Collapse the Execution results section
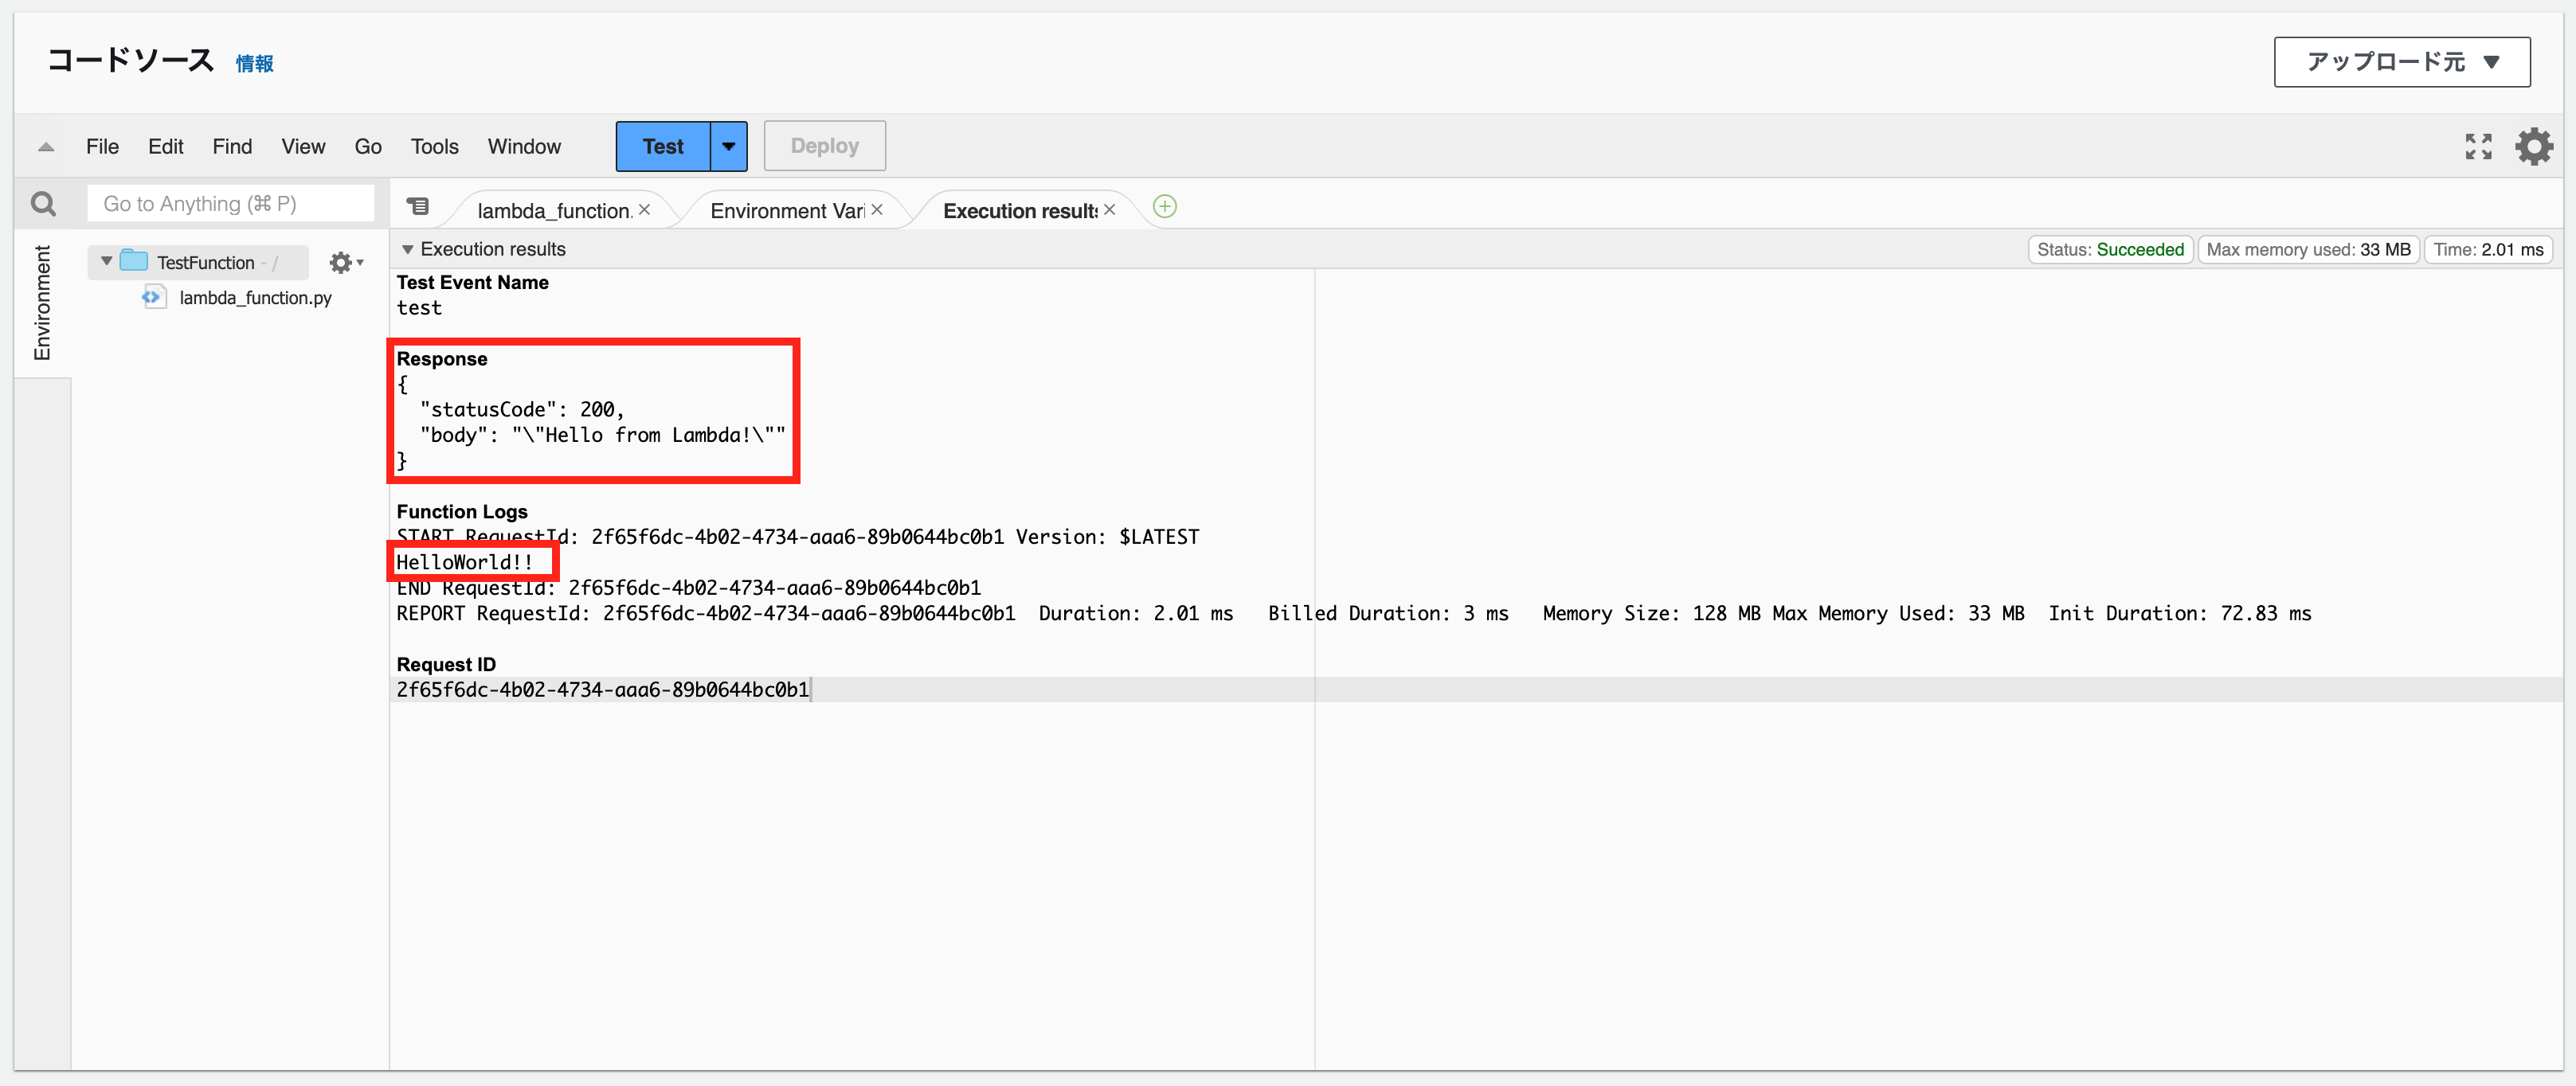Screen dimensions: 2576x1086 [408, 250]
